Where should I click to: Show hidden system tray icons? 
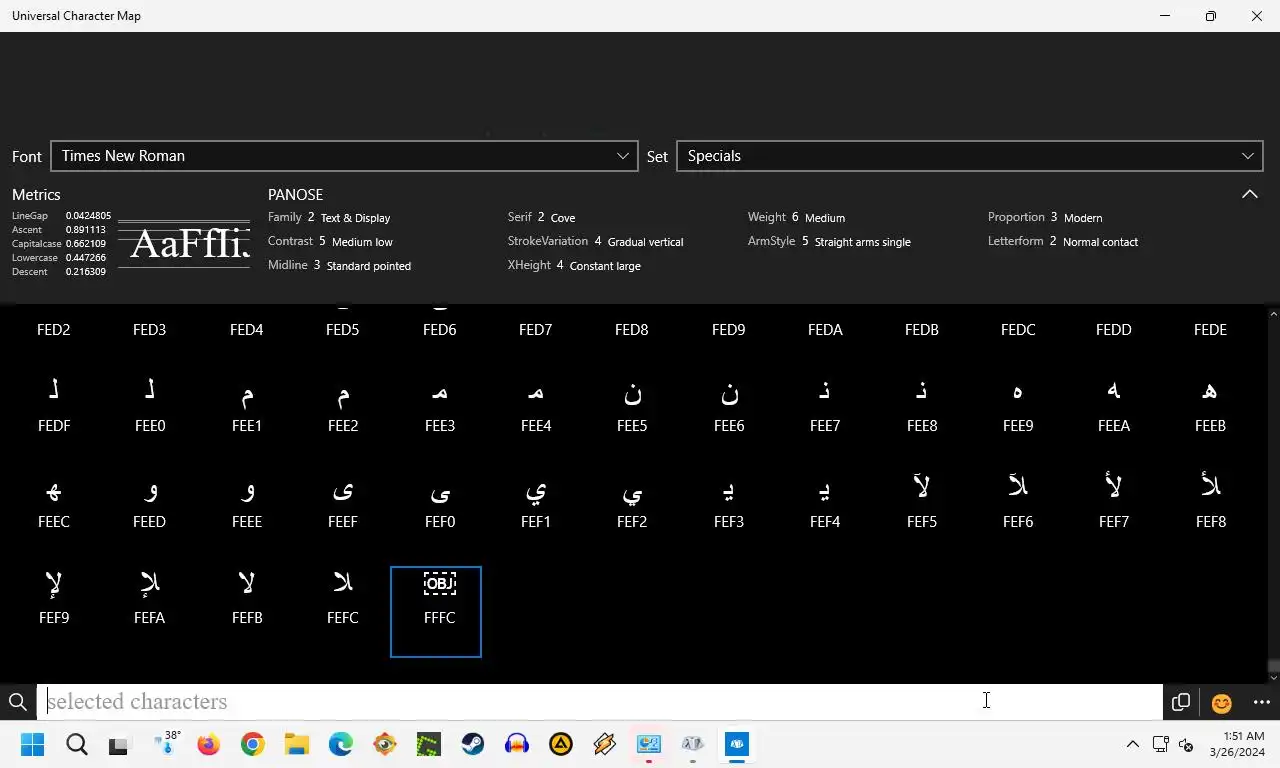coord(1132,744)
